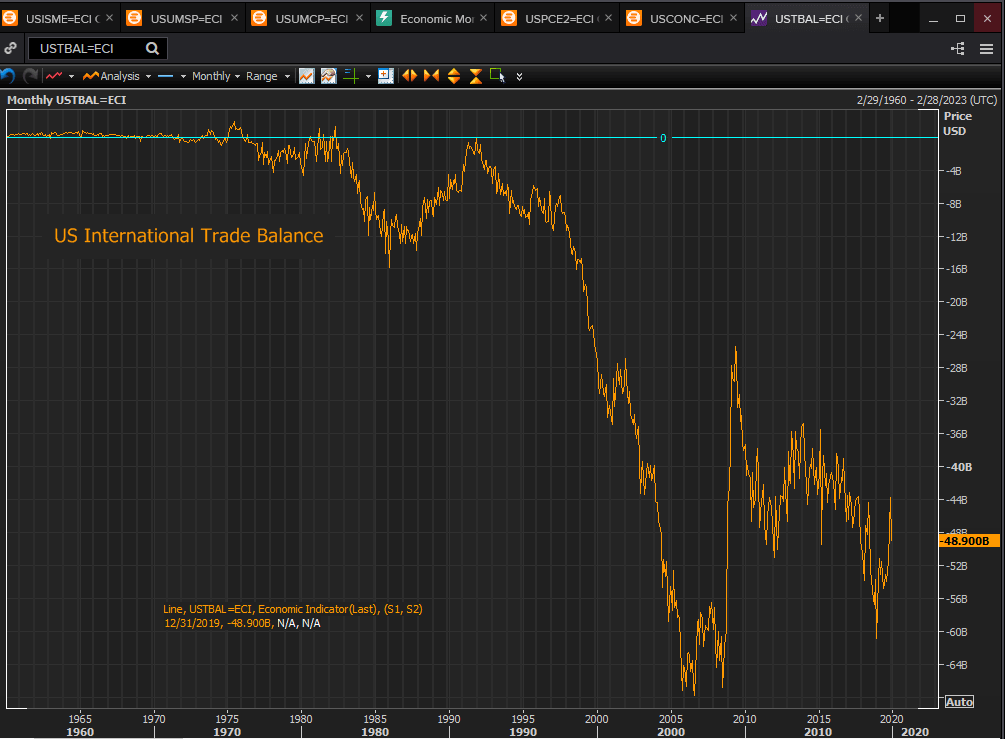The image size is (1005, 739).
Task: Click the search magnifier in USTBAL=ECI box
Action: click(153, 48)
